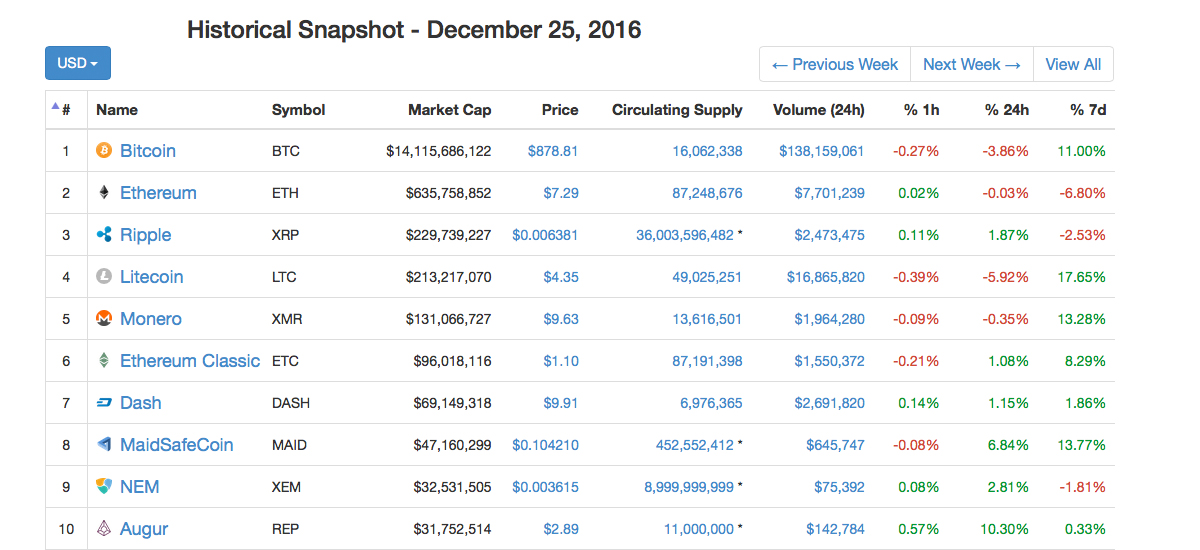The width and height of the screenshot is (1200, 550).
Task: Click the Ripple logo icon
Action: (104, 235)
